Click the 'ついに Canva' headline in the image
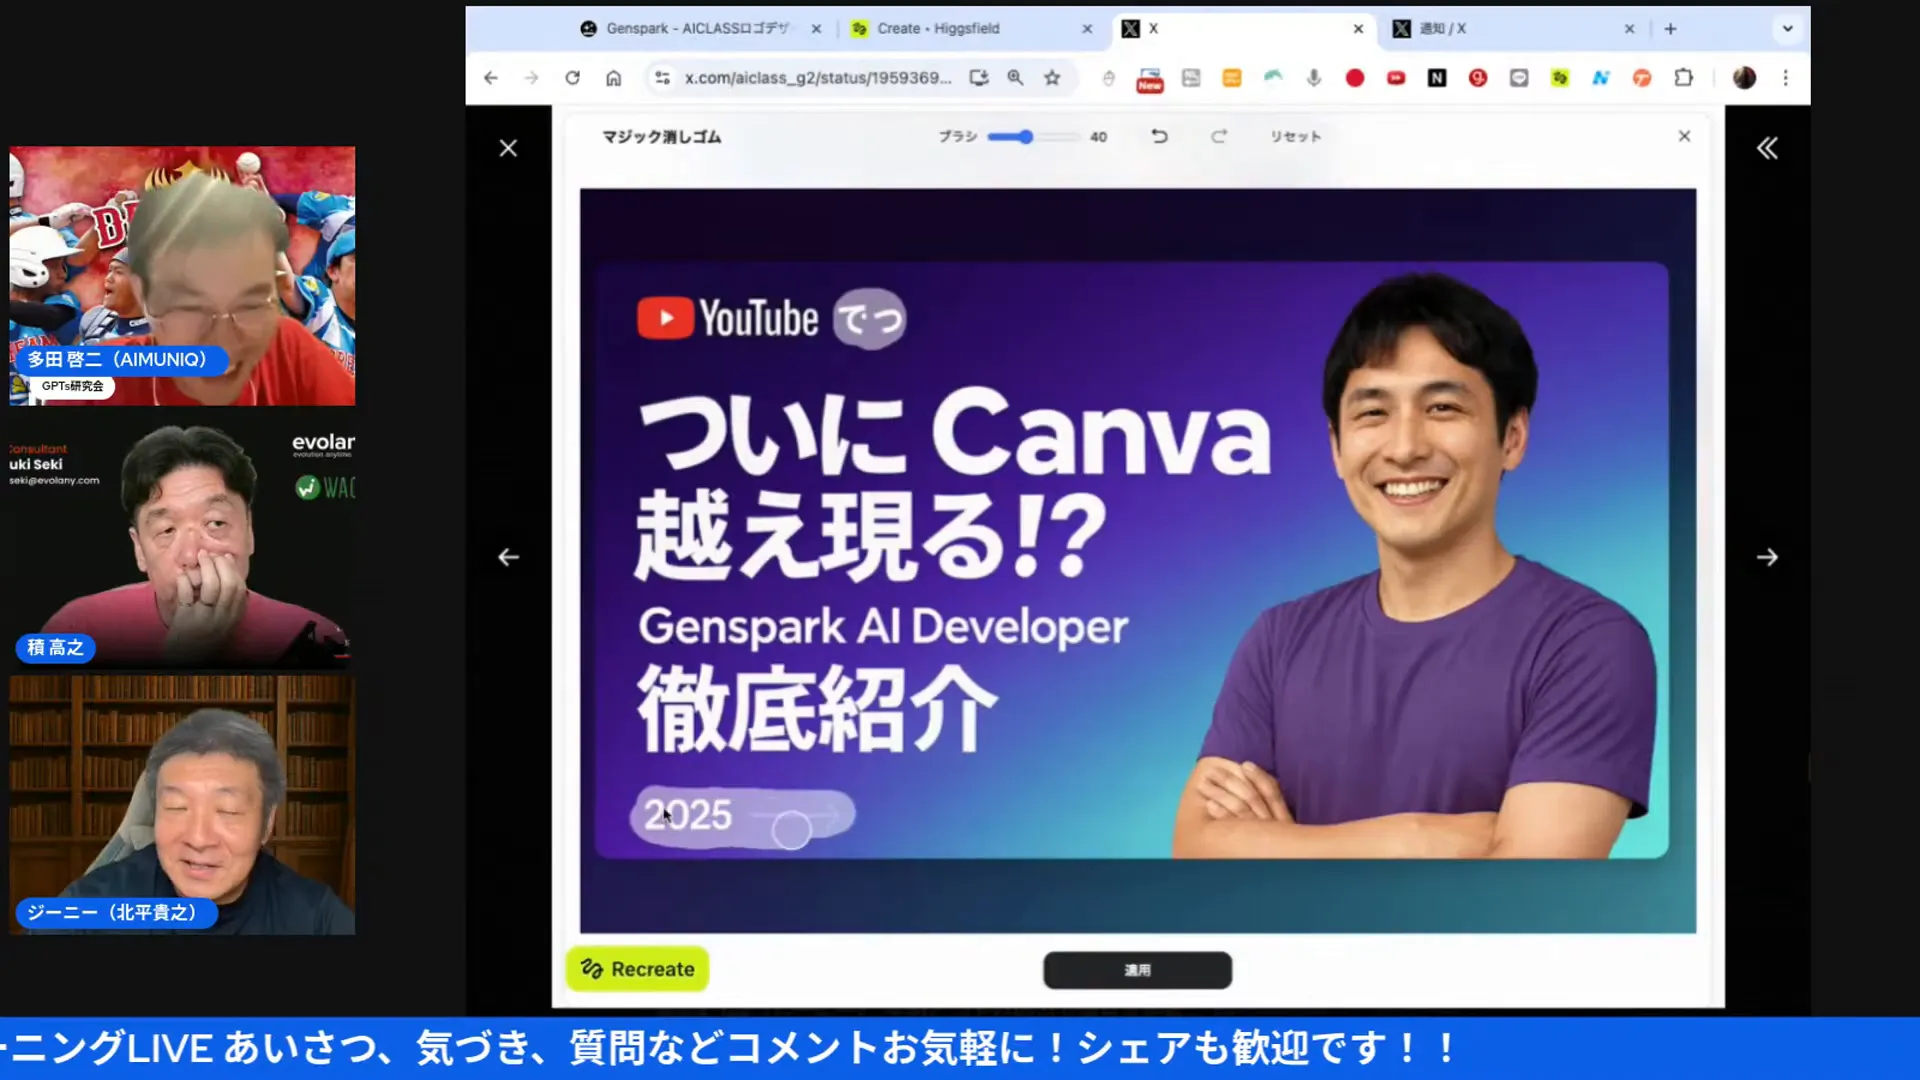This screenshot has width=1920, height=1080. point(955,433)
